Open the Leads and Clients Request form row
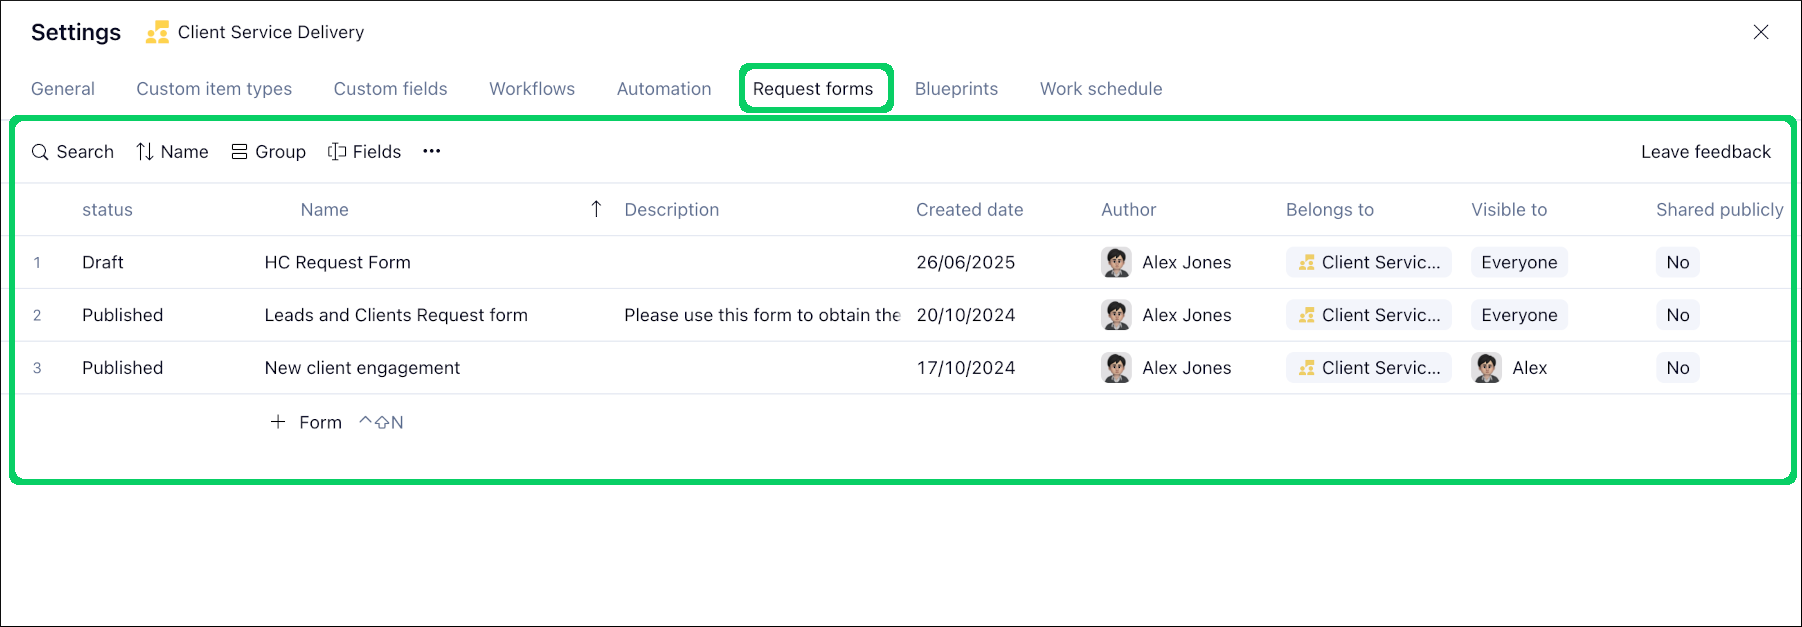The width and height of the screenshot is (1802, 627). 396,314
